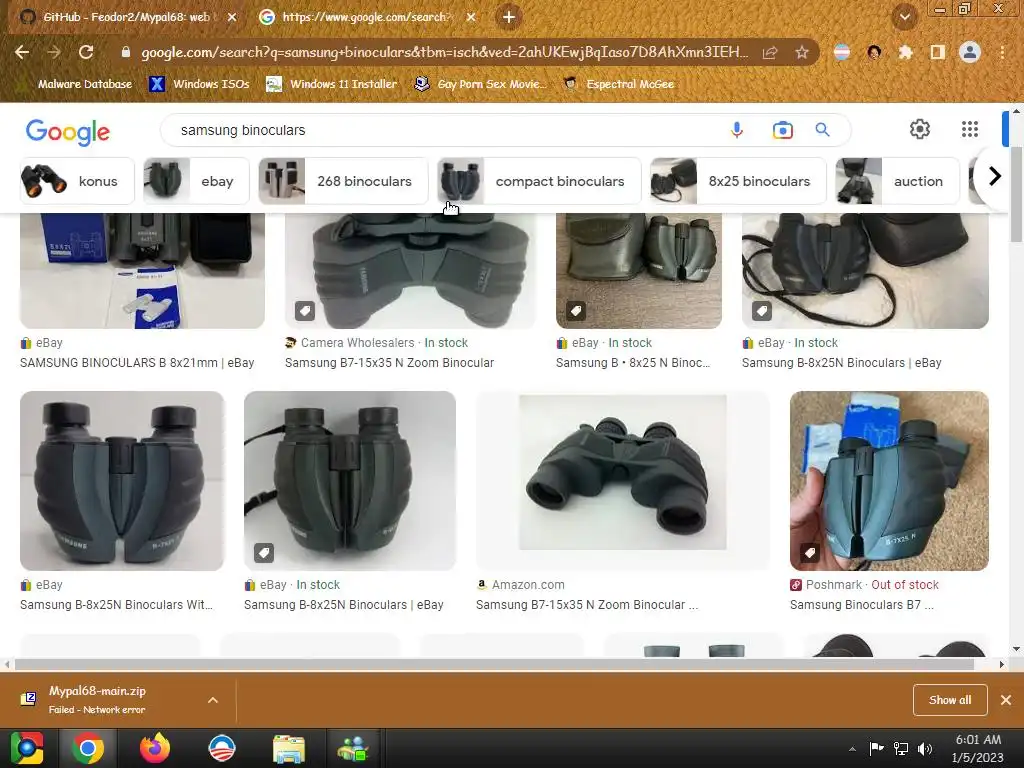Image resolution: width=1024 pixels, height=768 pixels.
Task: Select the konus filter chip
Action: [77, 181]
